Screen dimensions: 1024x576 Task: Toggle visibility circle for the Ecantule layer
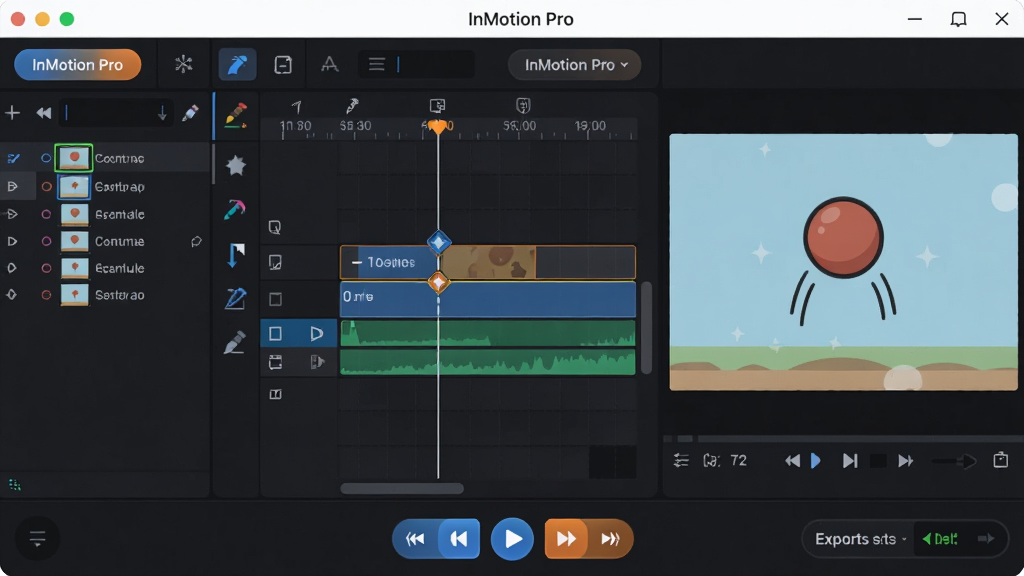(46, 268)
